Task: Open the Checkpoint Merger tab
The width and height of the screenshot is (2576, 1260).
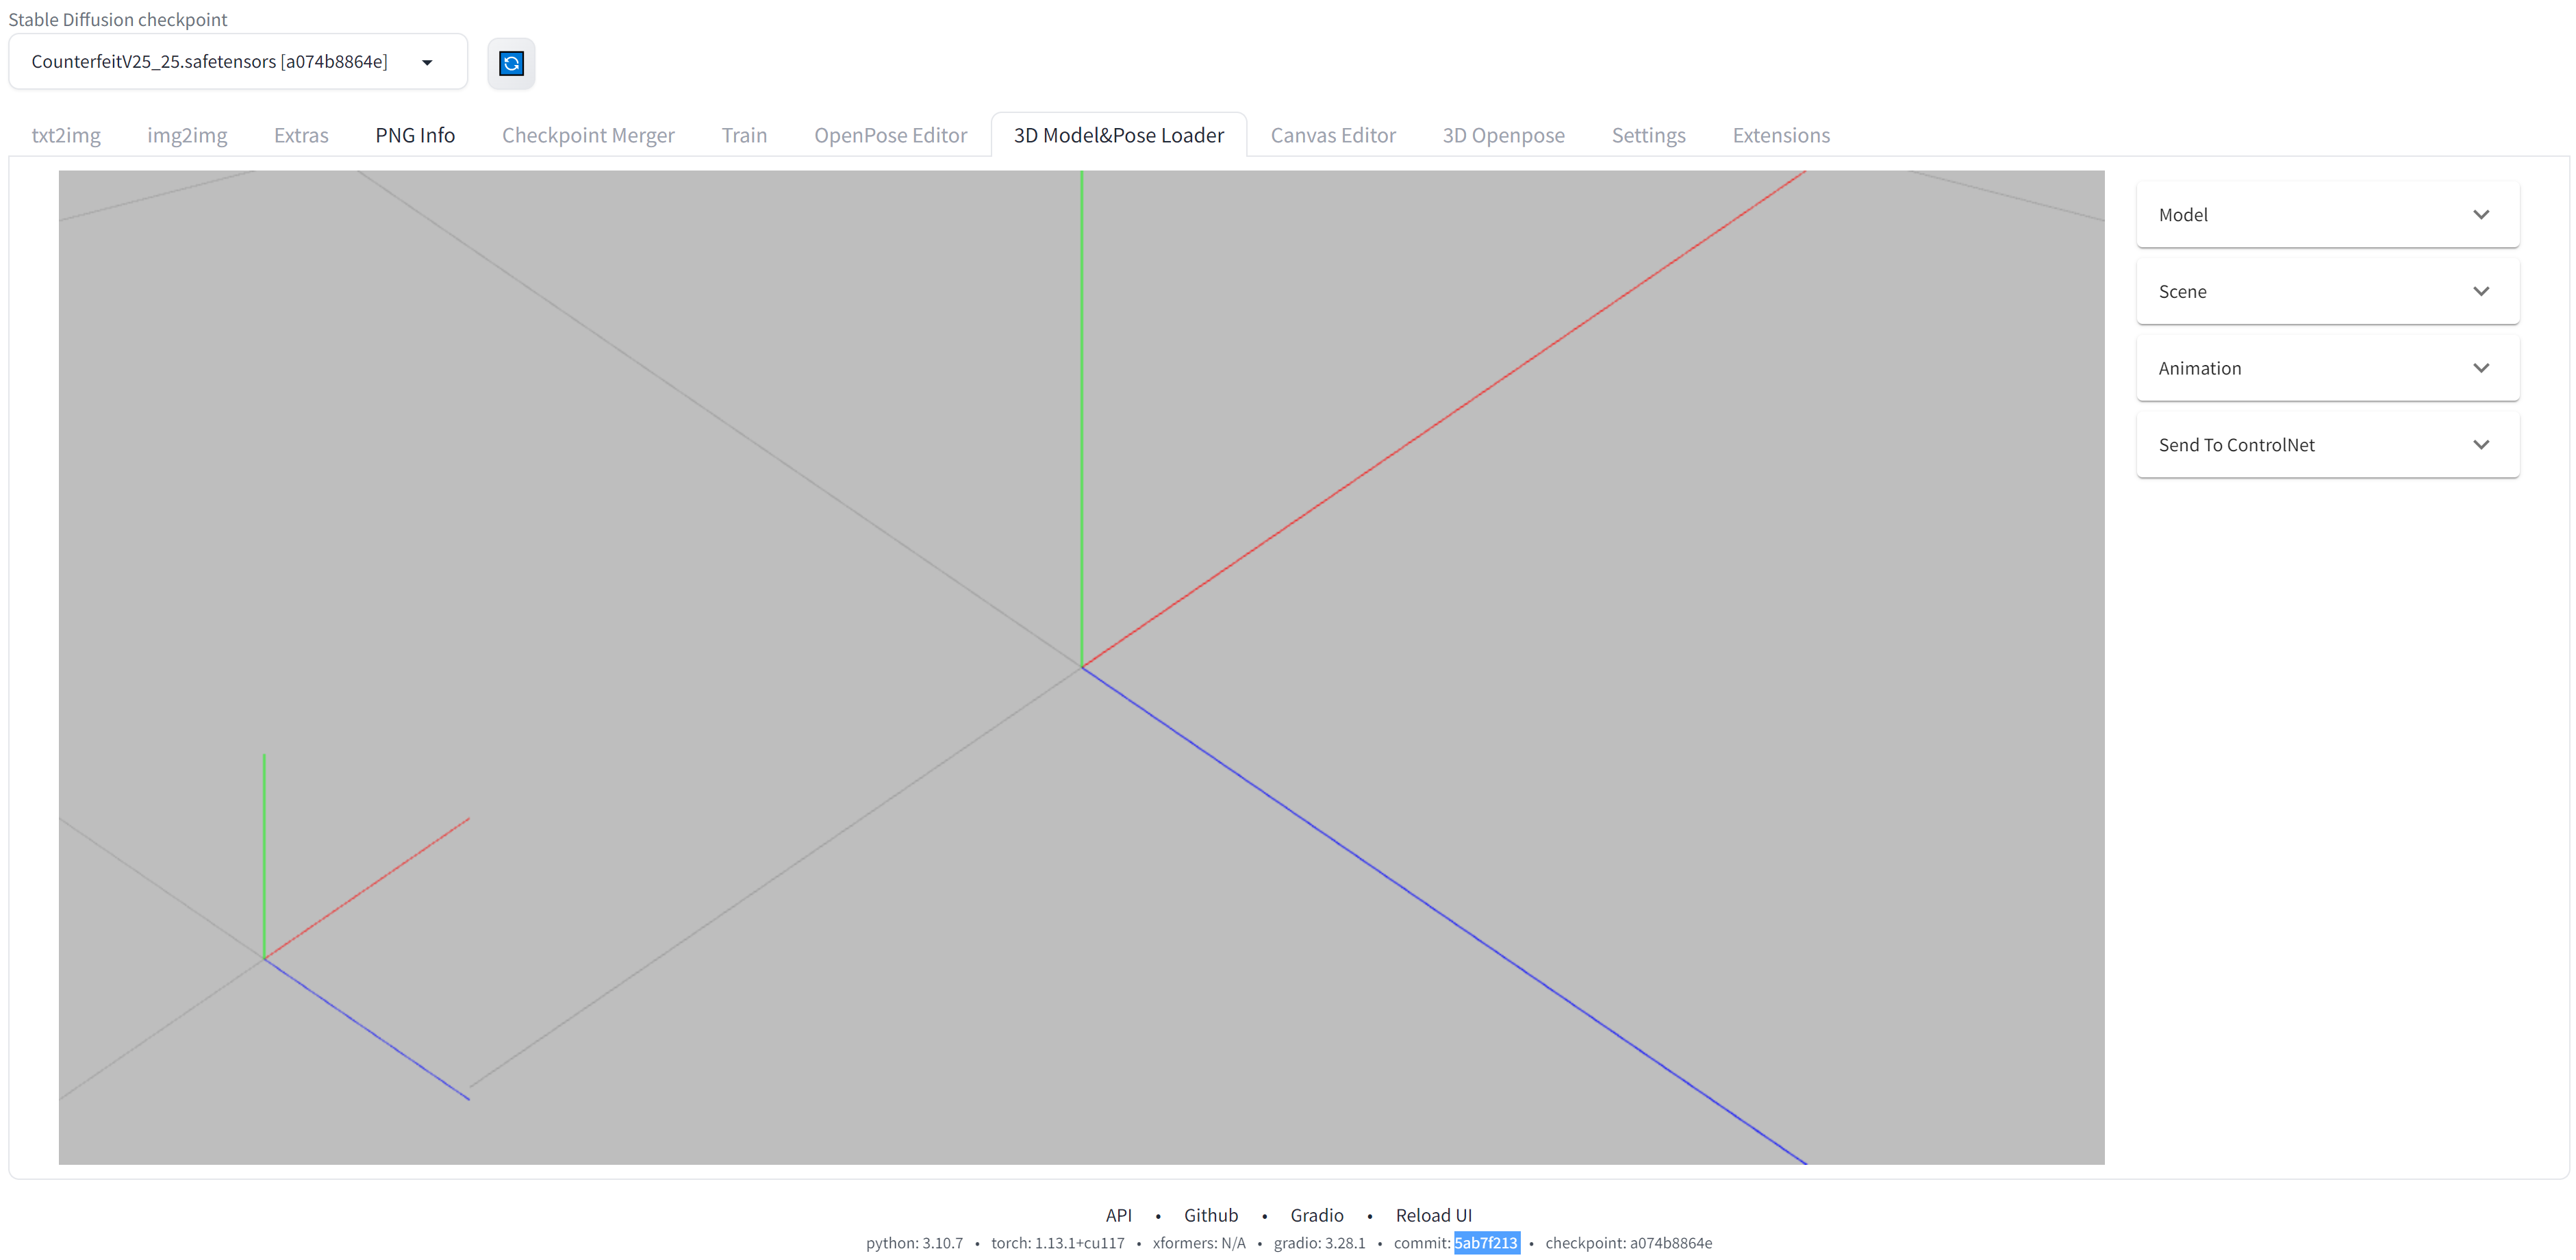Action: click(588, 135)
